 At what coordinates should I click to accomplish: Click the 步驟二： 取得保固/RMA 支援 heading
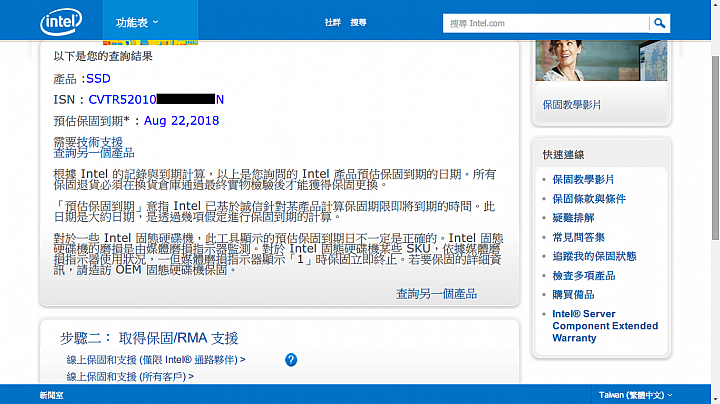149,338
